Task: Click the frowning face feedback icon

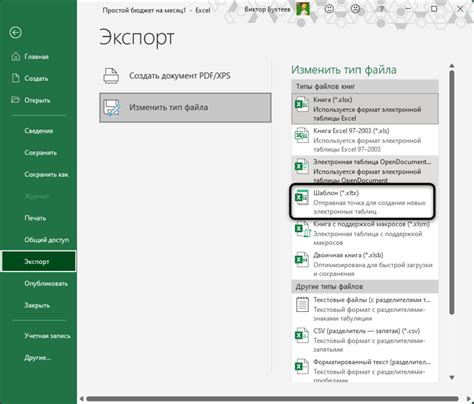Action: 356,9
